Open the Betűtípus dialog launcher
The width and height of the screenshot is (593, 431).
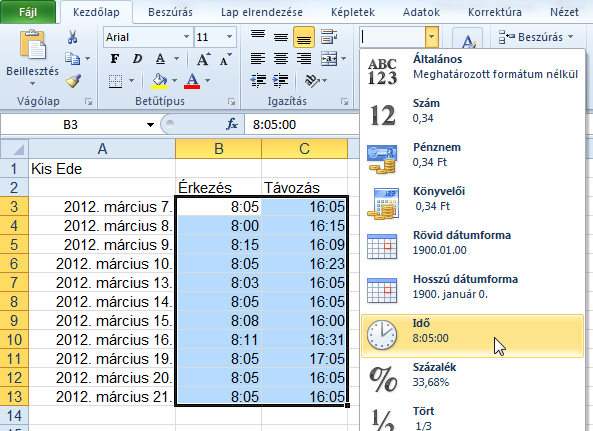pyautogui.click(x=231, y=101)
